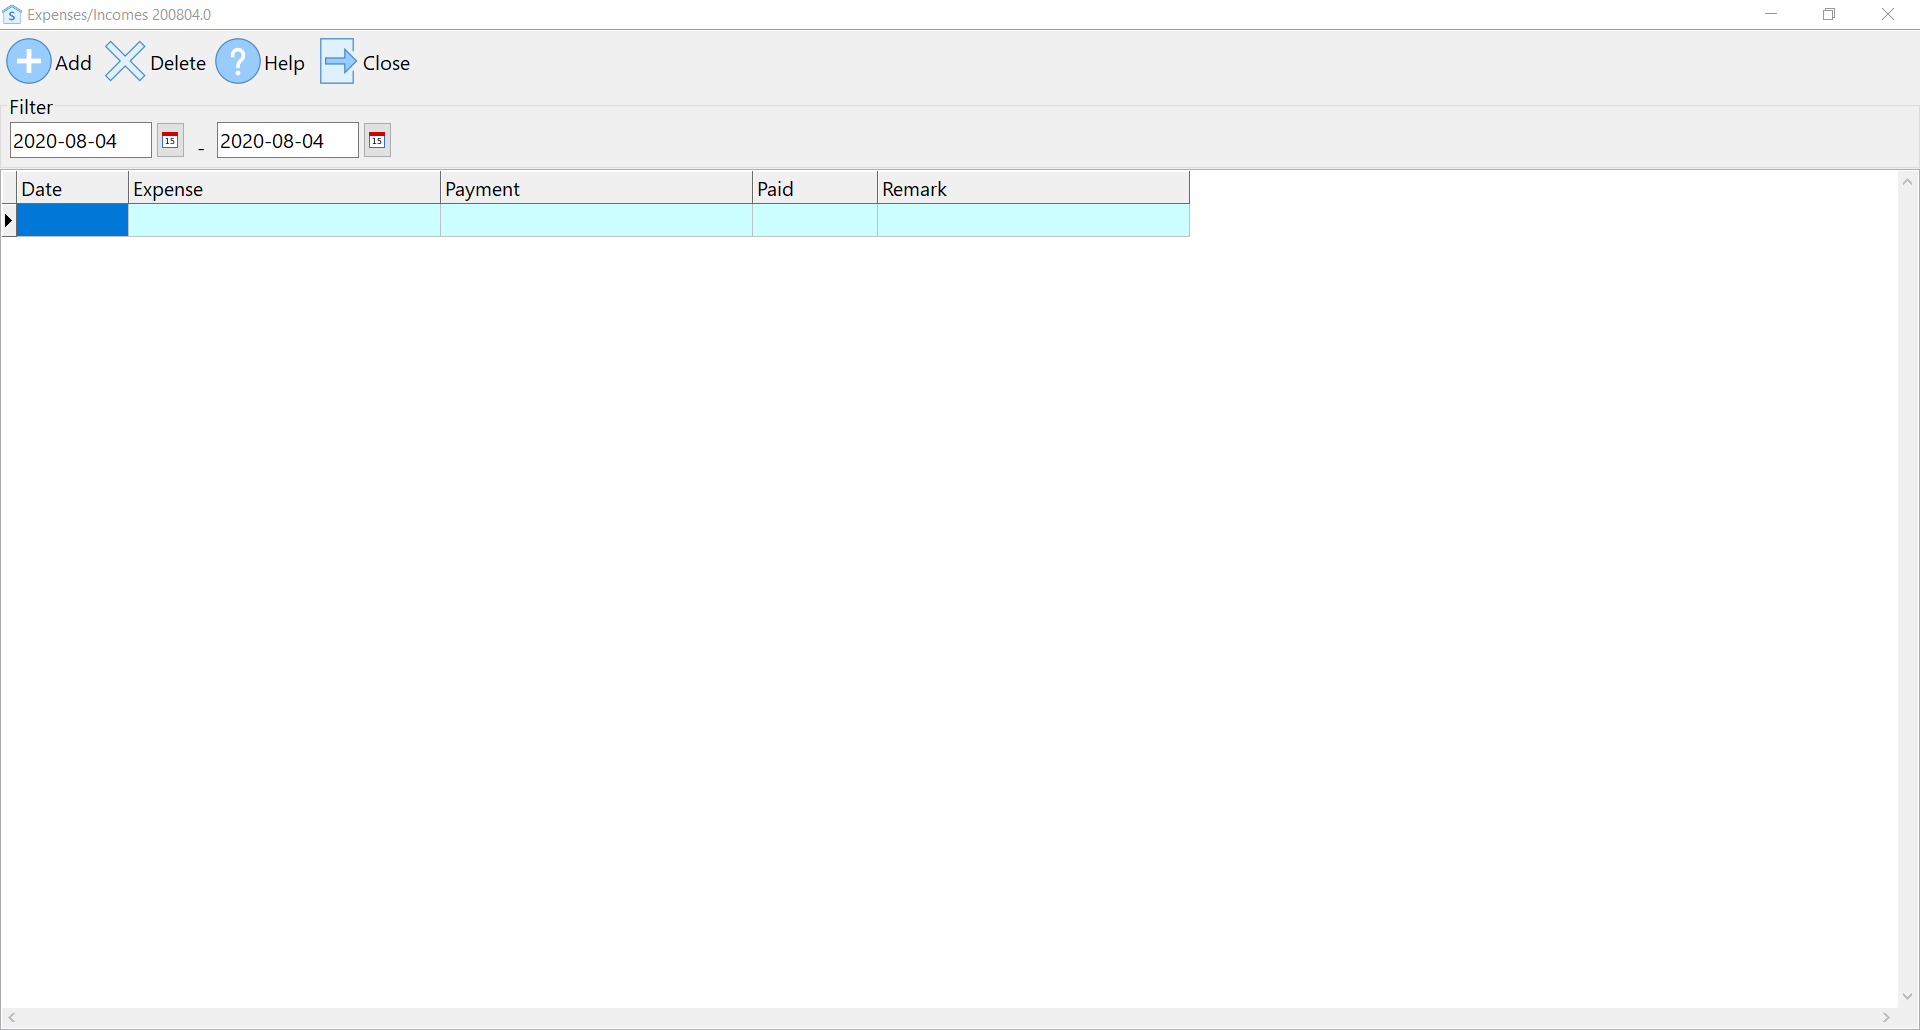1920x1030 pixels.
Task: Minimize the Expenses/Incomes window
Action: (1771, 14)
